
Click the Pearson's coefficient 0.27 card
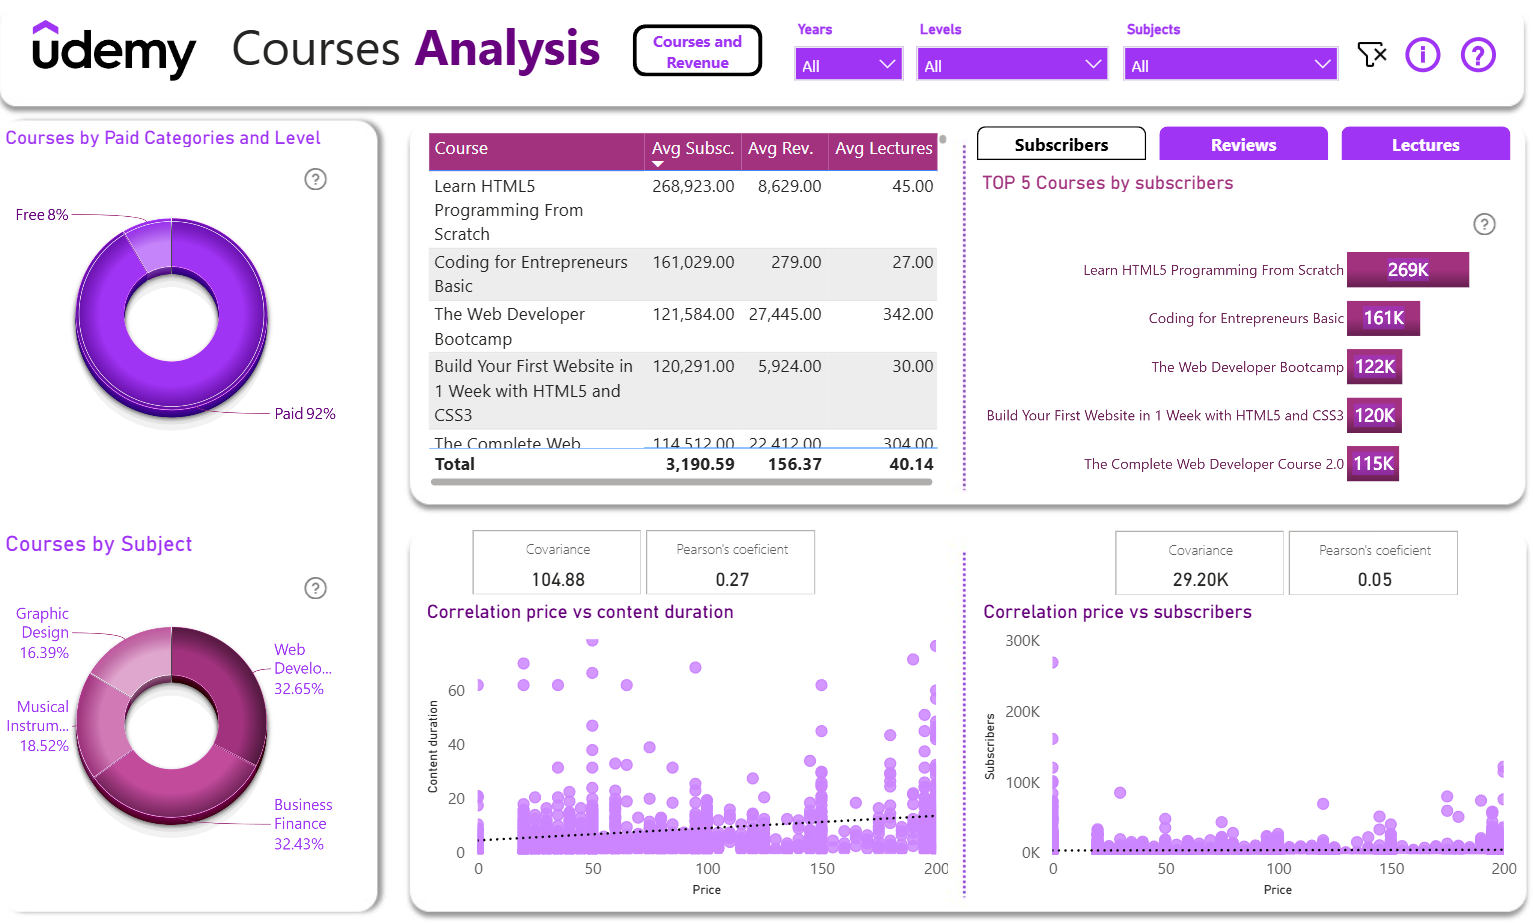click(x=731, y=563)
